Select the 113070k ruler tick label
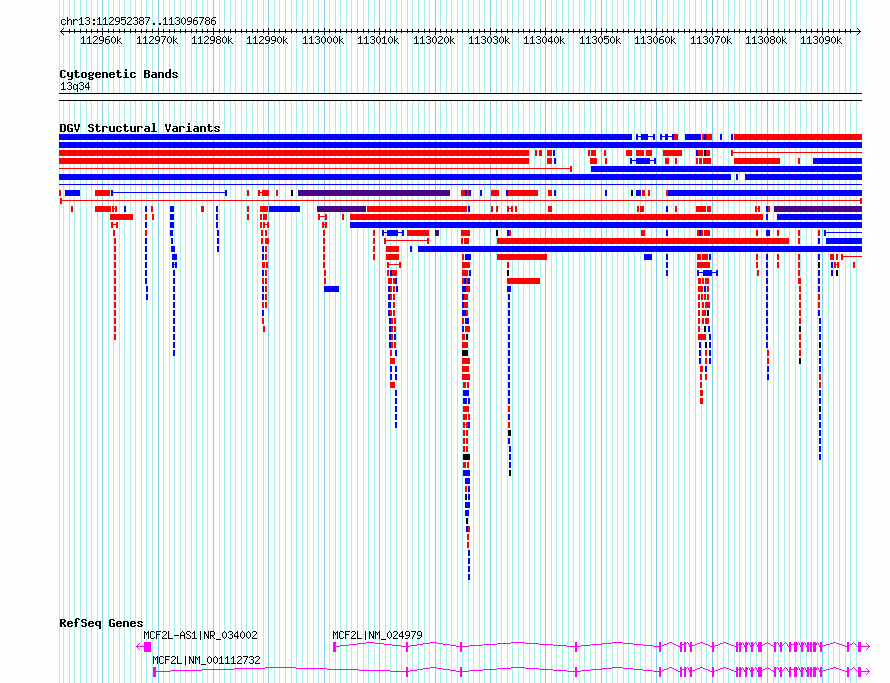 click(x=711, y=40)
